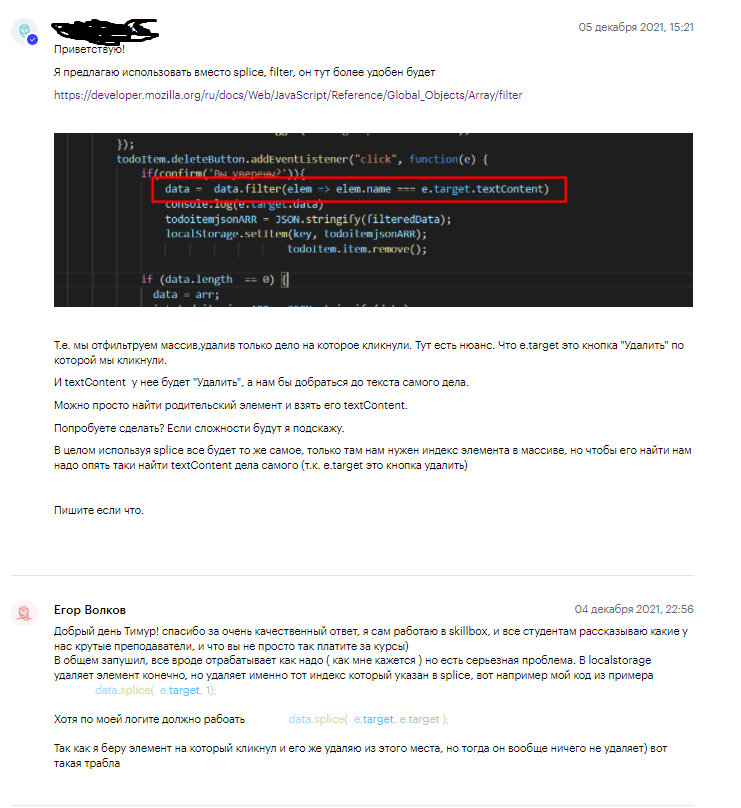The width and height of the screenshot is (741, 808).
Task: Click the red-outlined data.filter code line
Action: coord(359,189)
